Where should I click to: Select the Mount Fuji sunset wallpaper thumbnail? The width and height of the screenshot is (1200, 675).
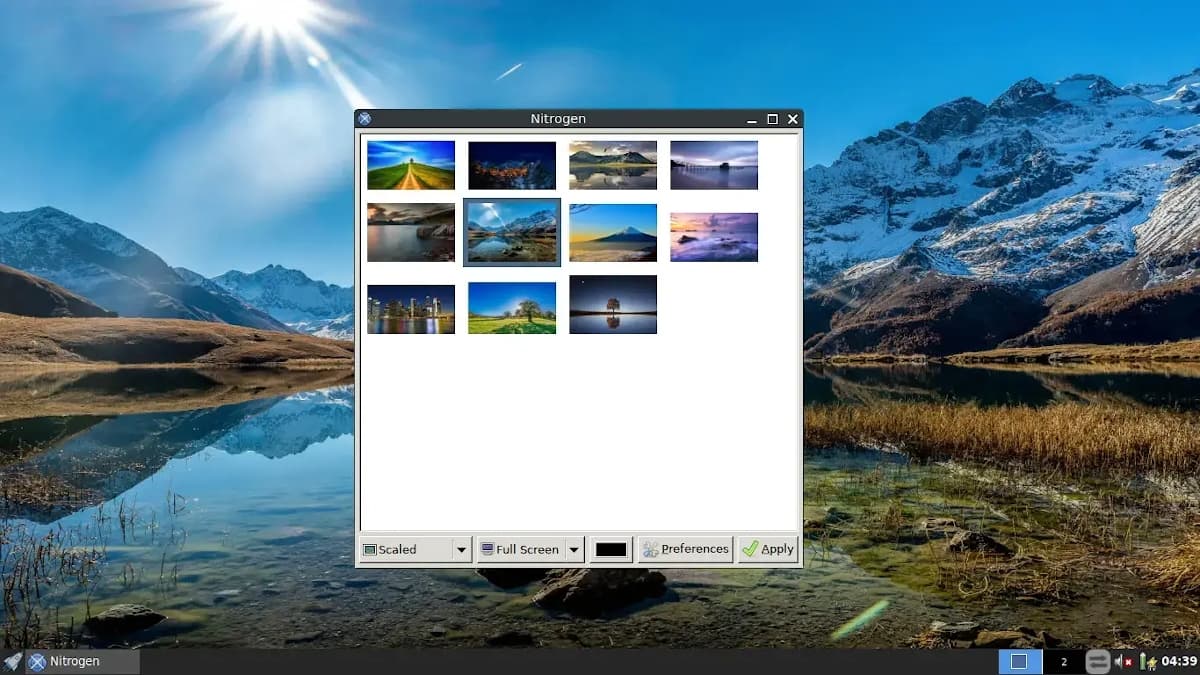tap(613, 233)
